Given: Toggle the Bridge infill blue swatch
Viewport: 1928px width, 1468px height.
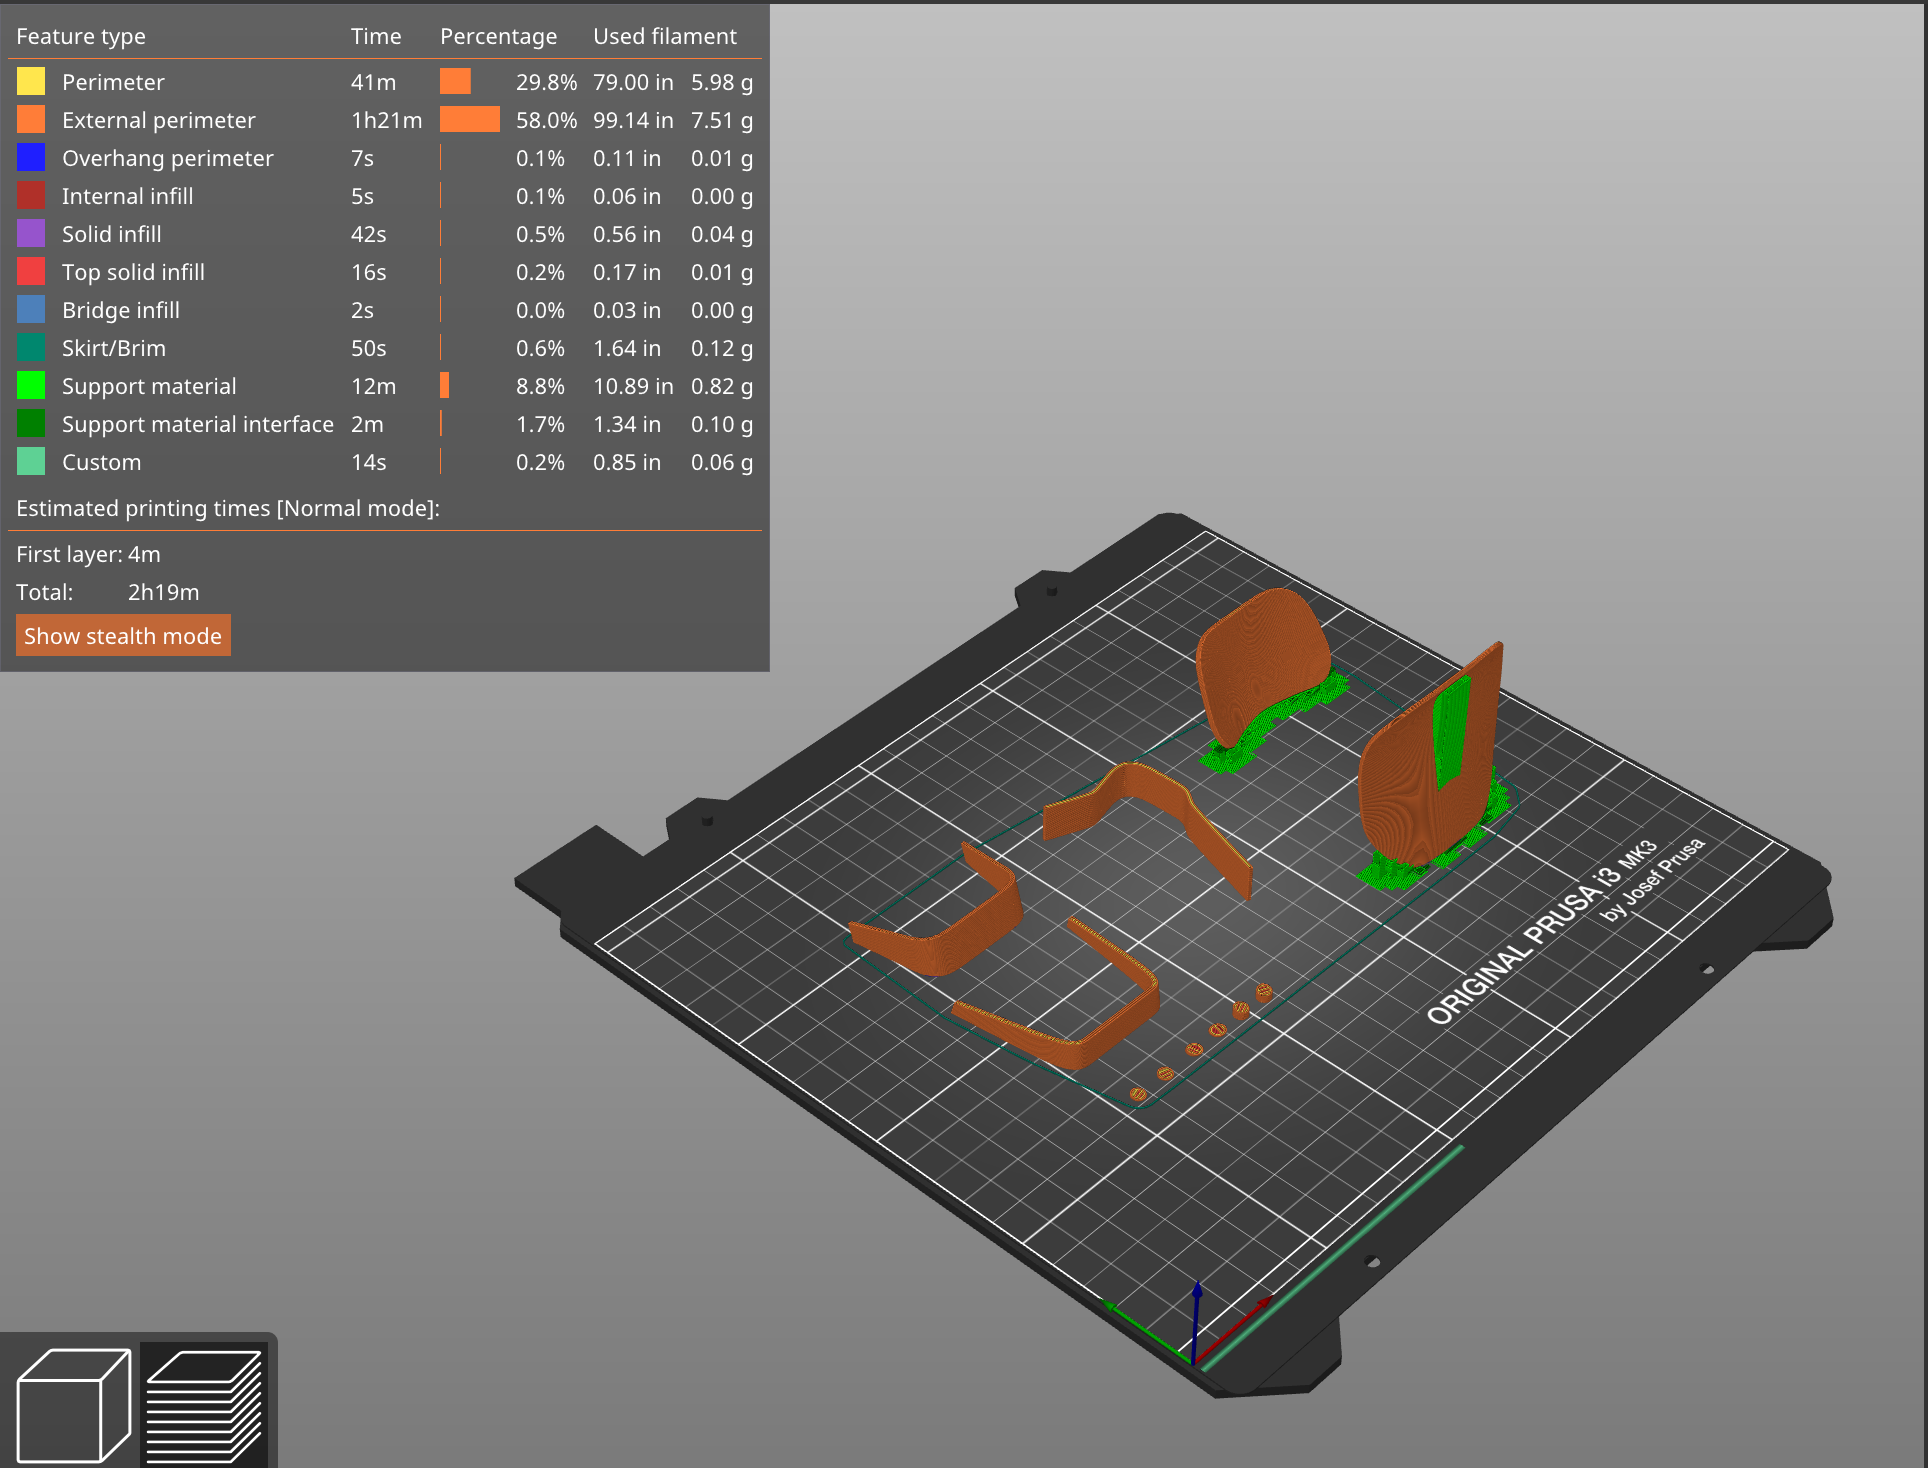Looking at the screenshot, I should (x=31, y=309).
